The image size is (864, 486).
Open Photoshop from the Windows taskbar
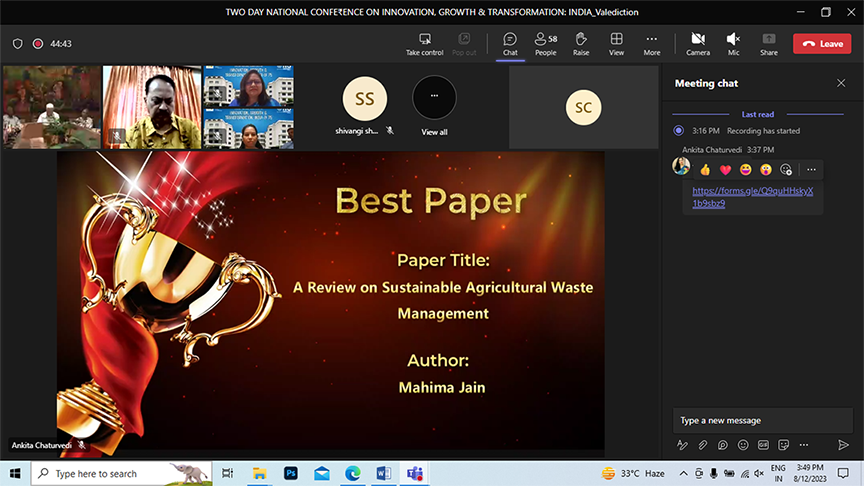290,473
